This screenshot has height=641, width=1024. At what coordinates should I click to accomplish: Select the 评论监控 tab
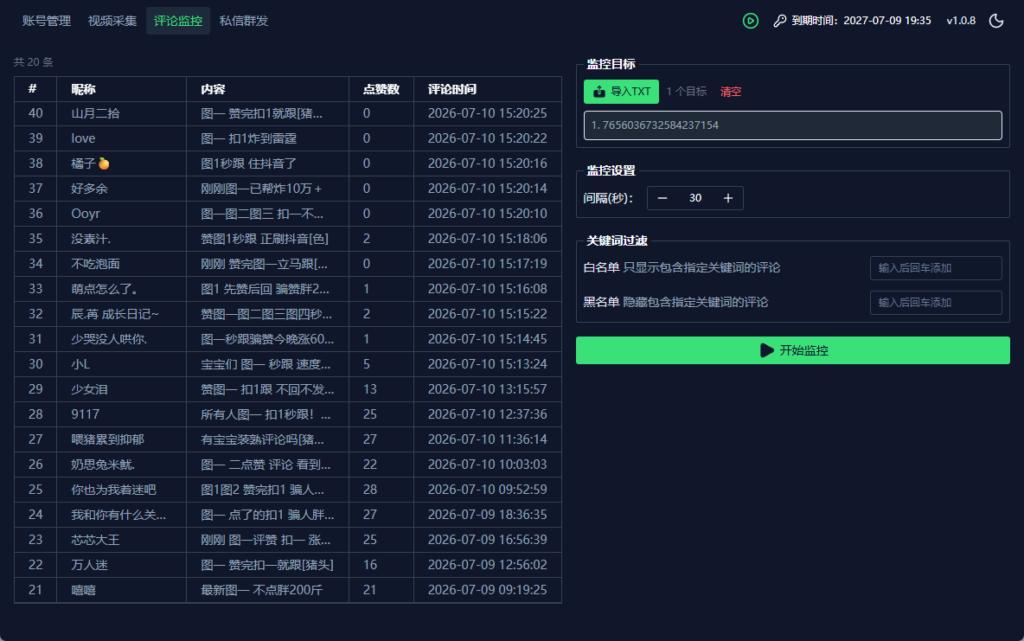[178, 21]
